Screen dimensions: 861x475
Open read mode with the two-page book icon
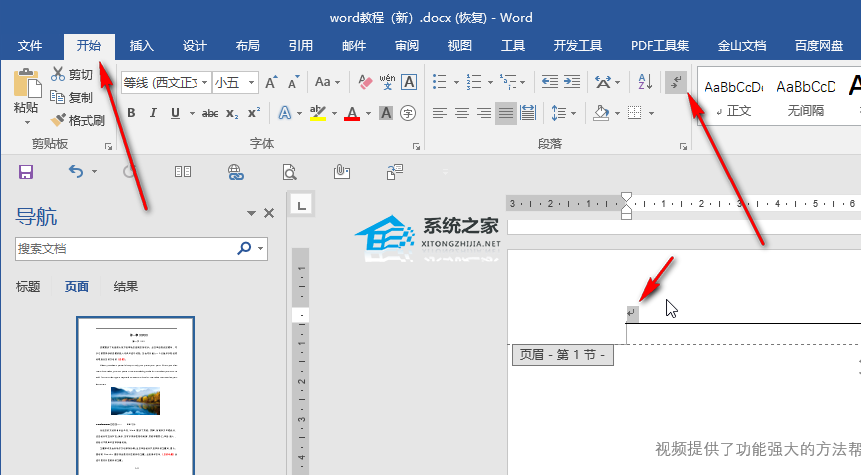click(x=183, y=172)
